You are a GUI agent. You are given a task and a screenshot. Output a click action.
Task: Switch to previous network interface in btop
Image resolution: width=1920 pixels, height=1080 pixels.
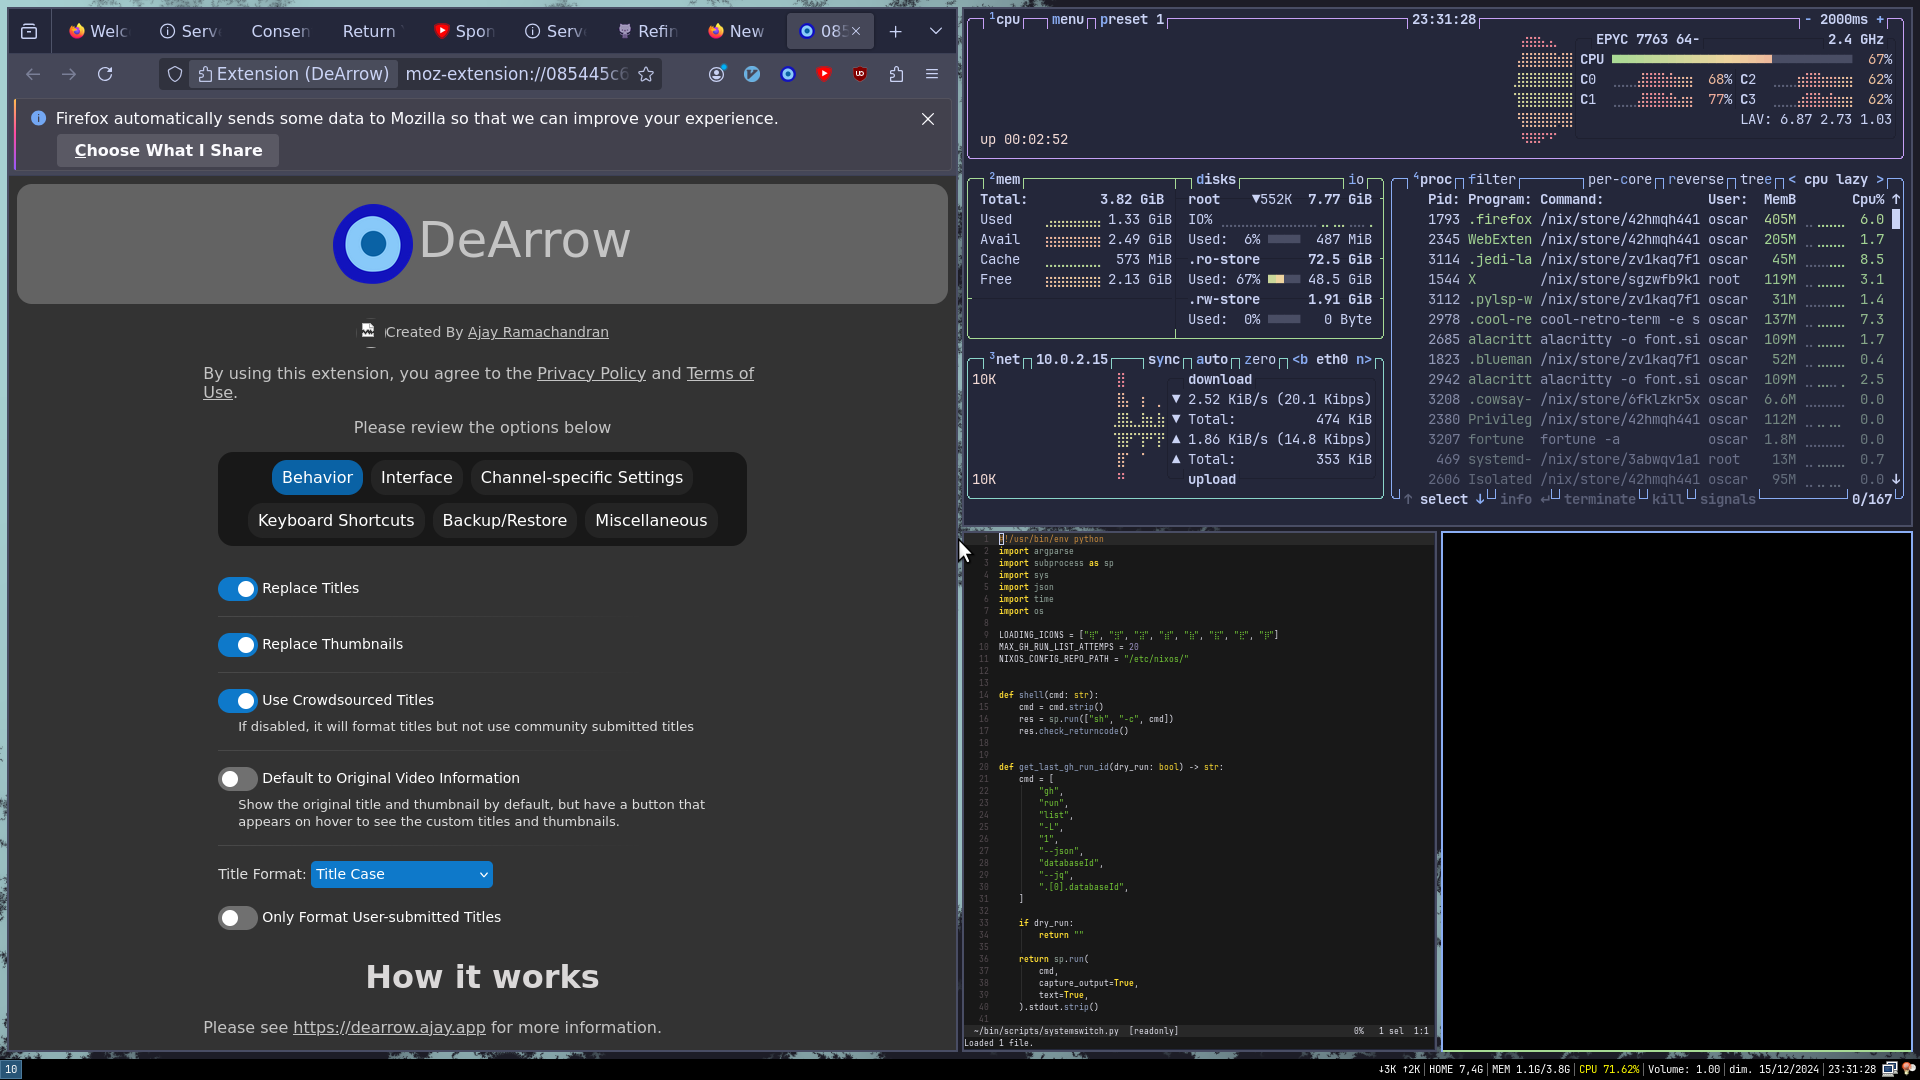(1300, 359)
